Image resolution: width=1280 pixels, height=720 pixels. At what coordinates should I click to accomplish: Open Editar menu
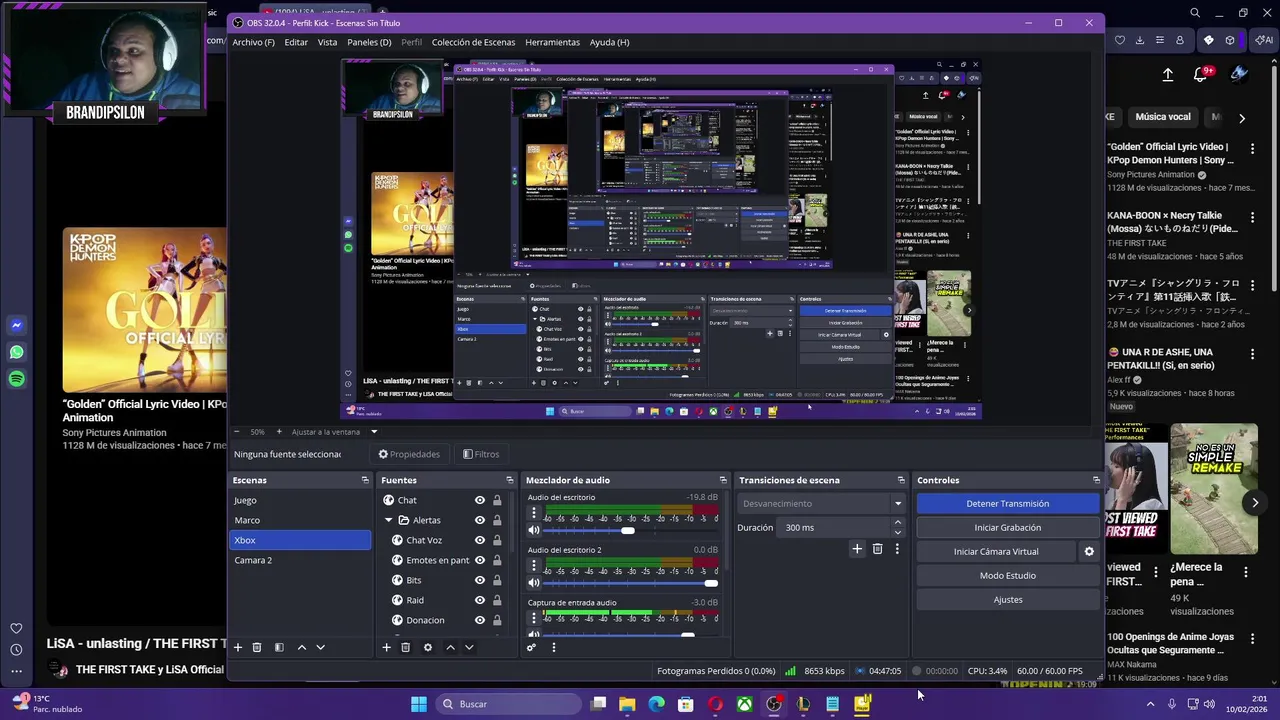[x=296, y=42]
